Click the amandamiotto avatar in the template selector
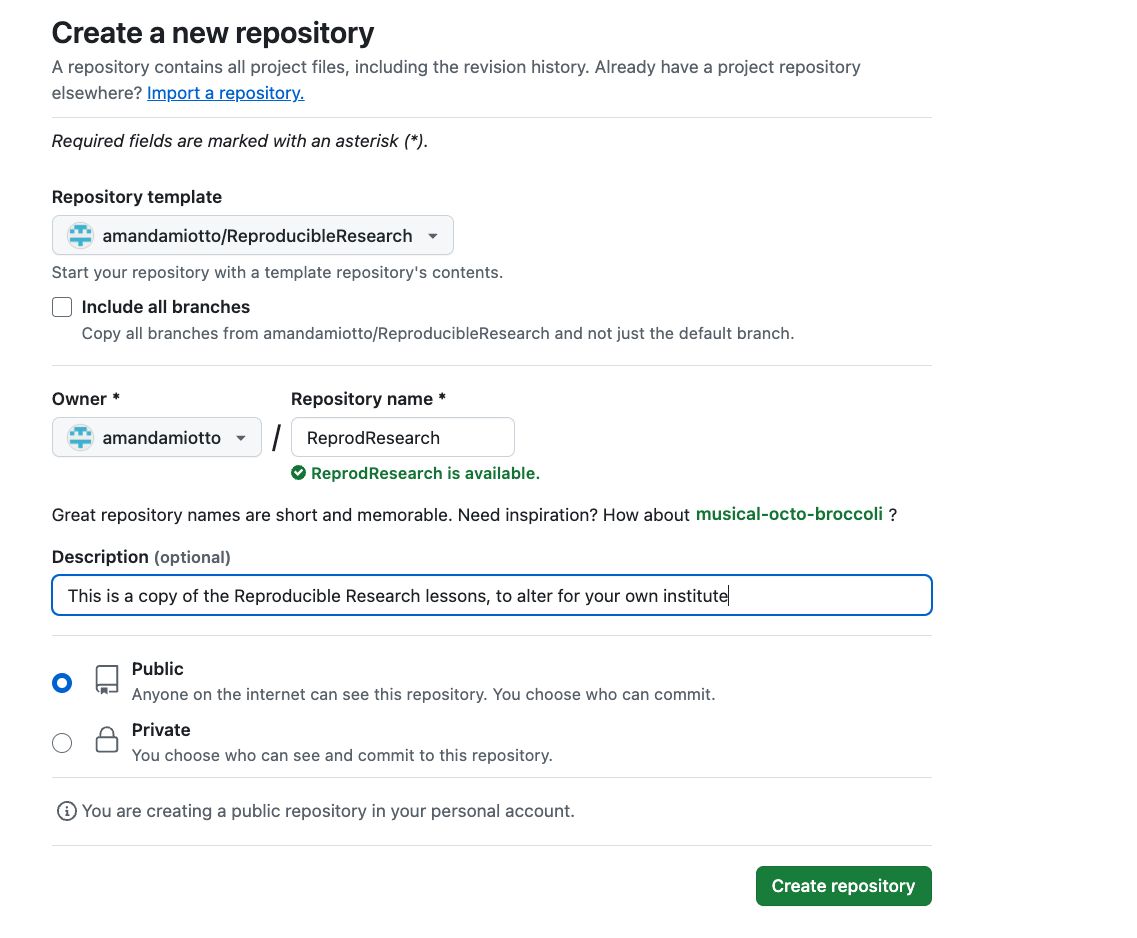The image size is (1137, 938). click(x=78, y=236)
